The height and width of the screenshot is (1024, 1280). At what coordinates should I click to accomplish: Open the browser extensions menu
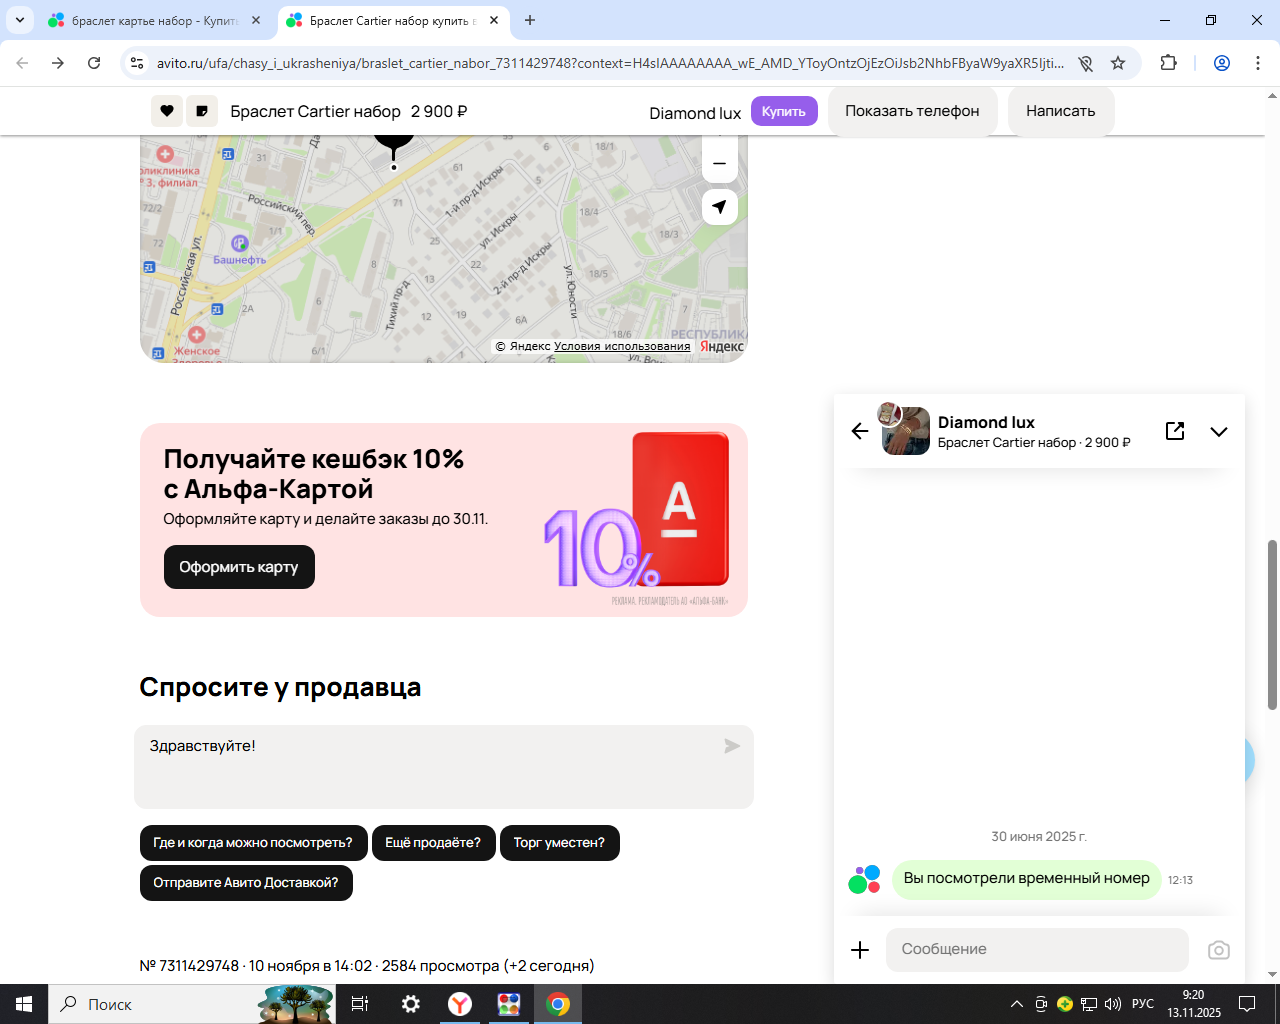1168,63
